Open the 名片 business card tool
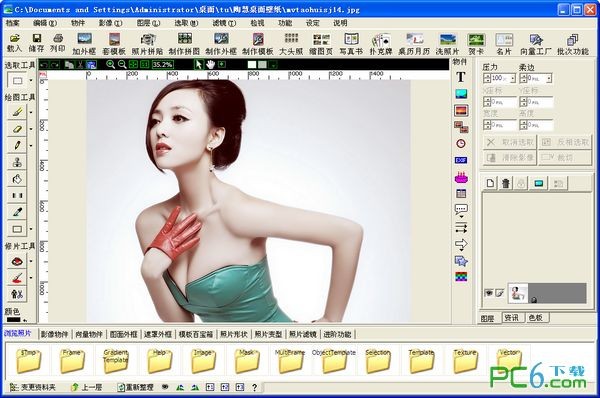 [x=504, y=44]
